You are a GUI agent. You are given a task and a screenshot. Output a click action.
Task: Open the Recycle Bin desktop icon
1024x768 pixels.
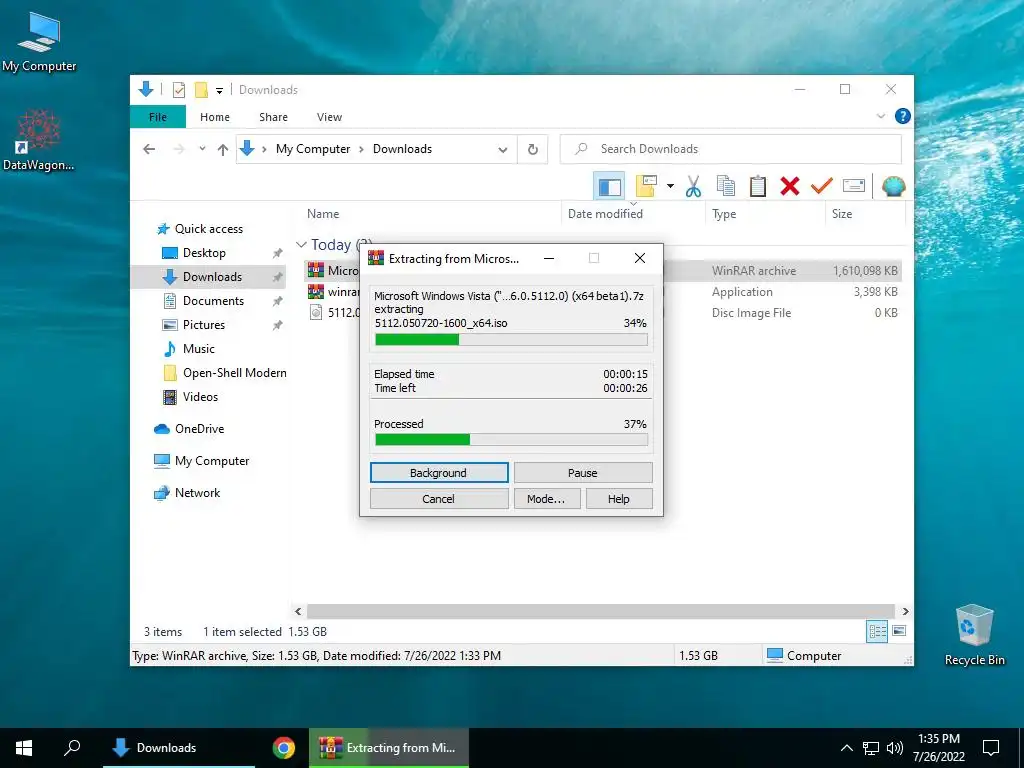[x=974, y=634]
